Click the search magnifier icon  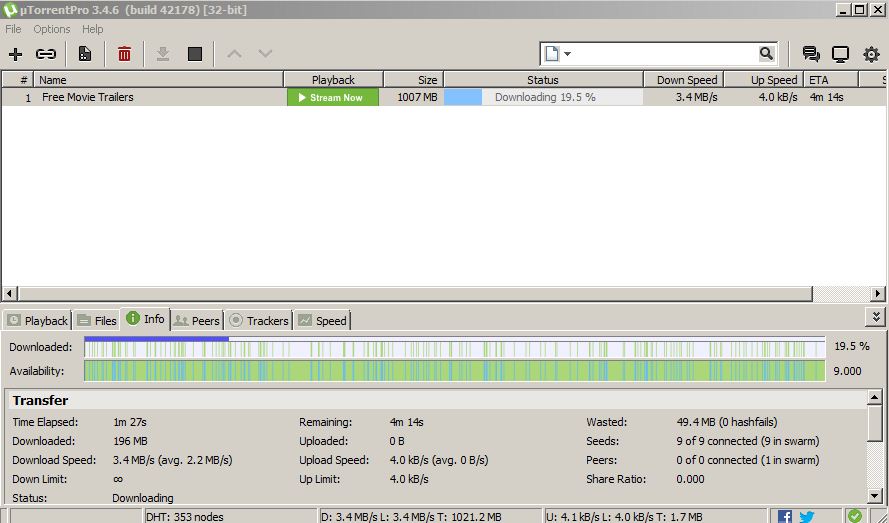click(x=766, y=53)
